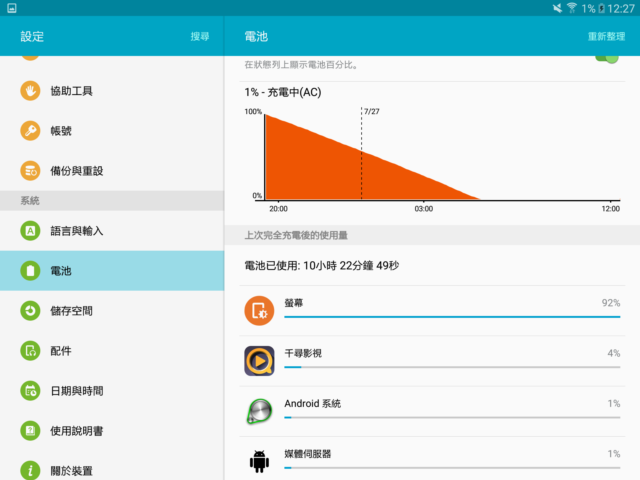This screenshot has height=480, width=640.
Task: Tap the 設定 title
Action: click(32, 37)
